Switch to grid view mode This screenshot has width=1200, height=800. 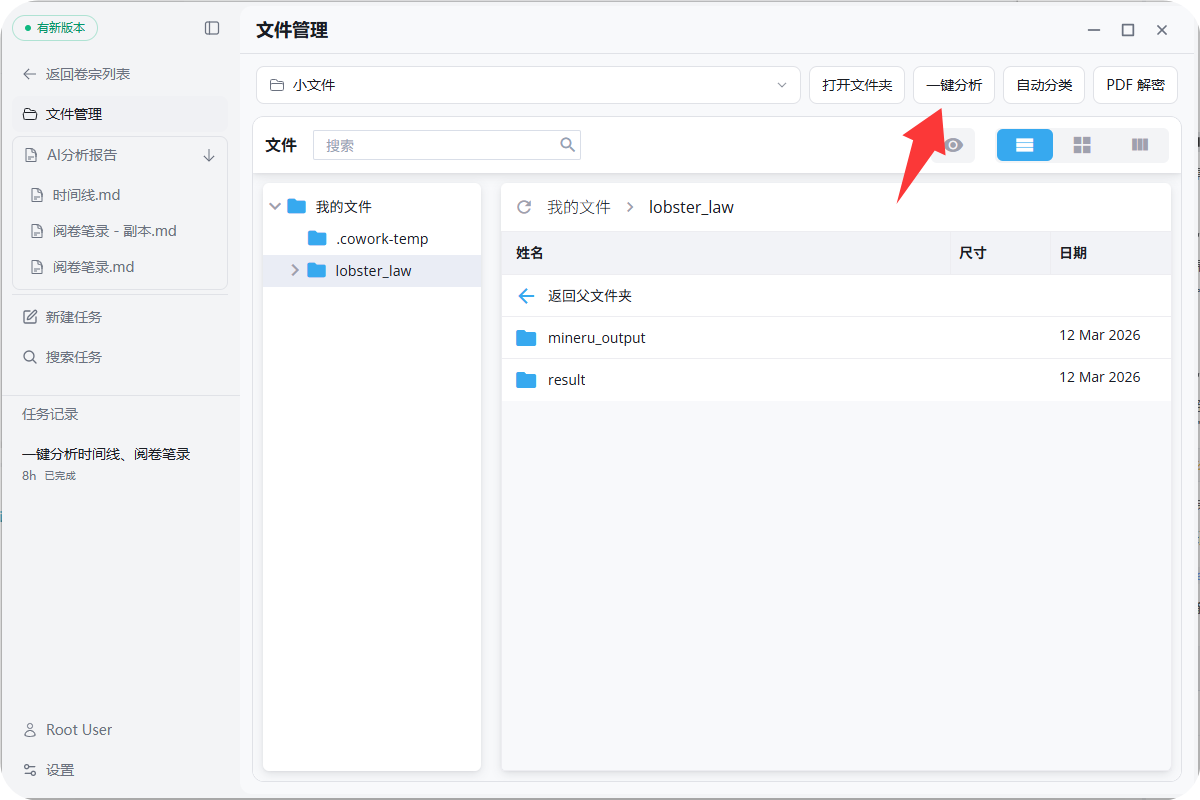pos(1082,145)
